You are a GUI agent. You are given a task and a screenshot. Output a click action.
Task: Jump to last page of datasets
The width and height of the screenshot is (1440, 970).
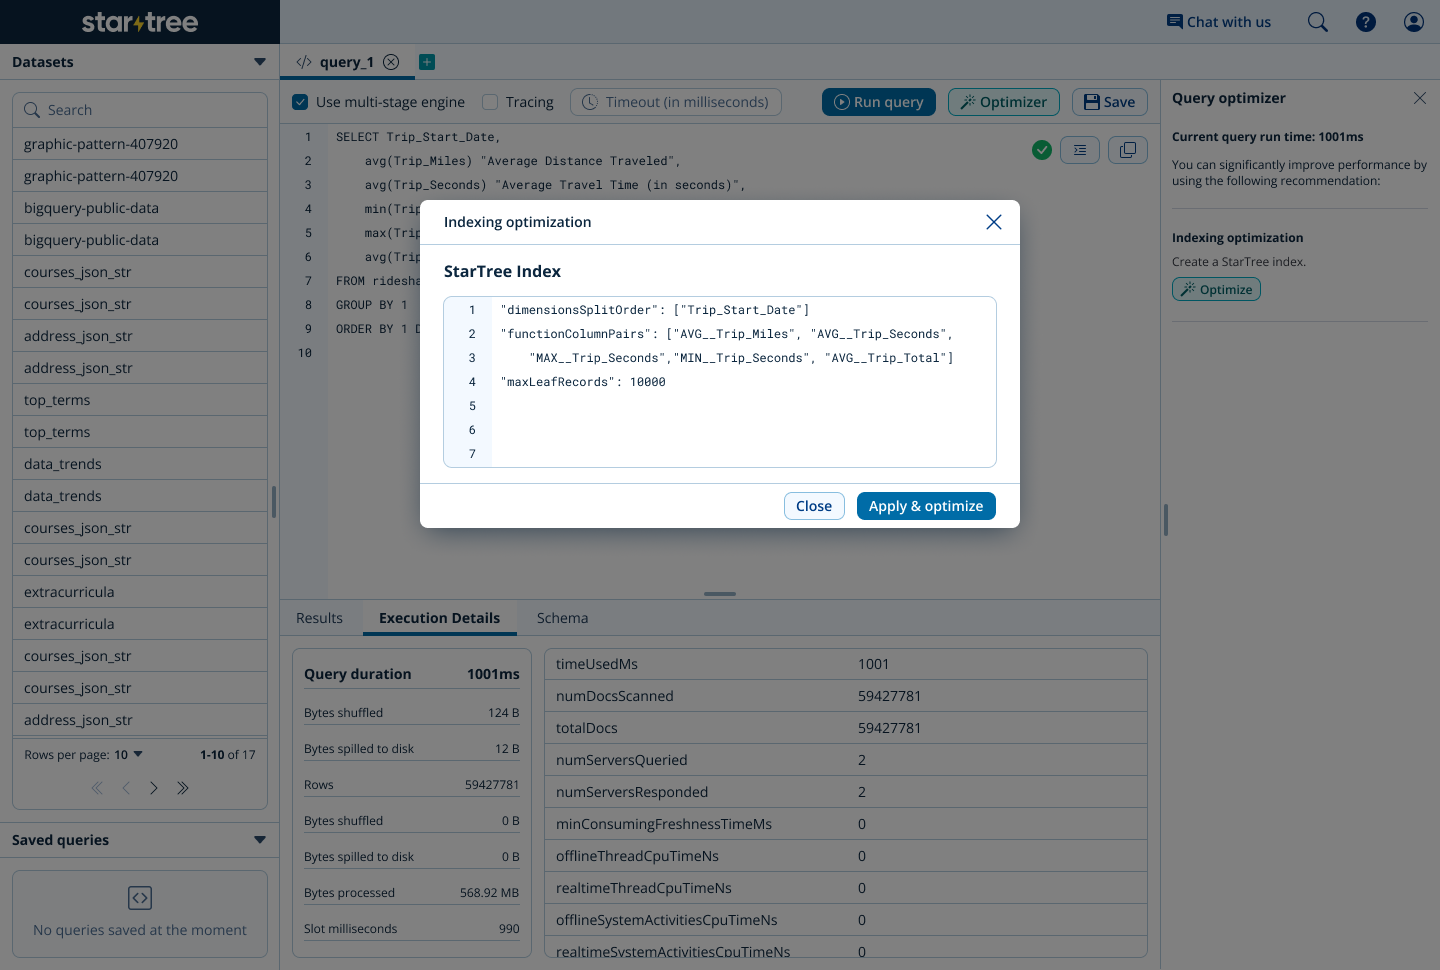(x=183, y=788)
